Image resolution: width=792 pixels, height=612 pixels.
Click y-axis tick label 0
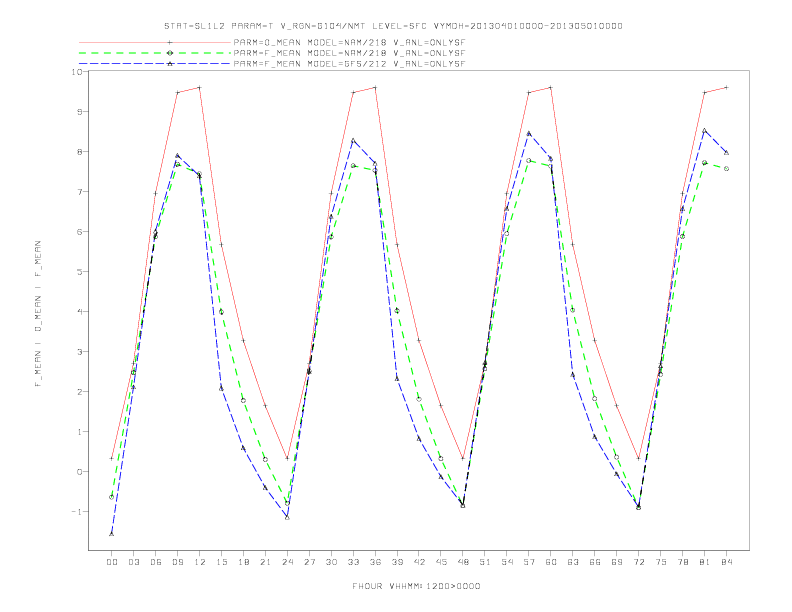tap(79, 472)
